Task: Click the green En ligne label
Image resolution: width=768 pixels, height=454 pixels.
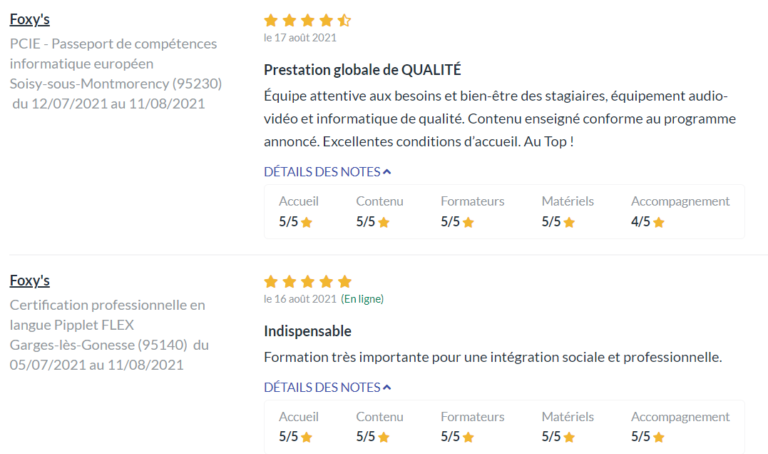Action: coord(362,299)
